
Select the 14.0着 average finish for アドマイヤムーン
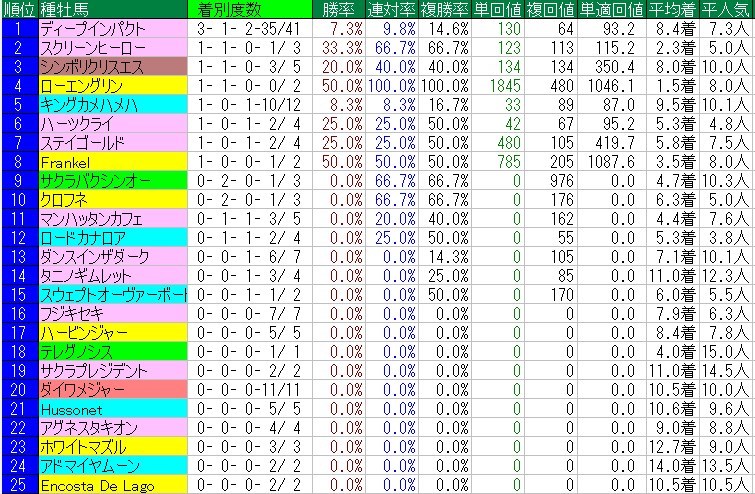click(673, 466)
